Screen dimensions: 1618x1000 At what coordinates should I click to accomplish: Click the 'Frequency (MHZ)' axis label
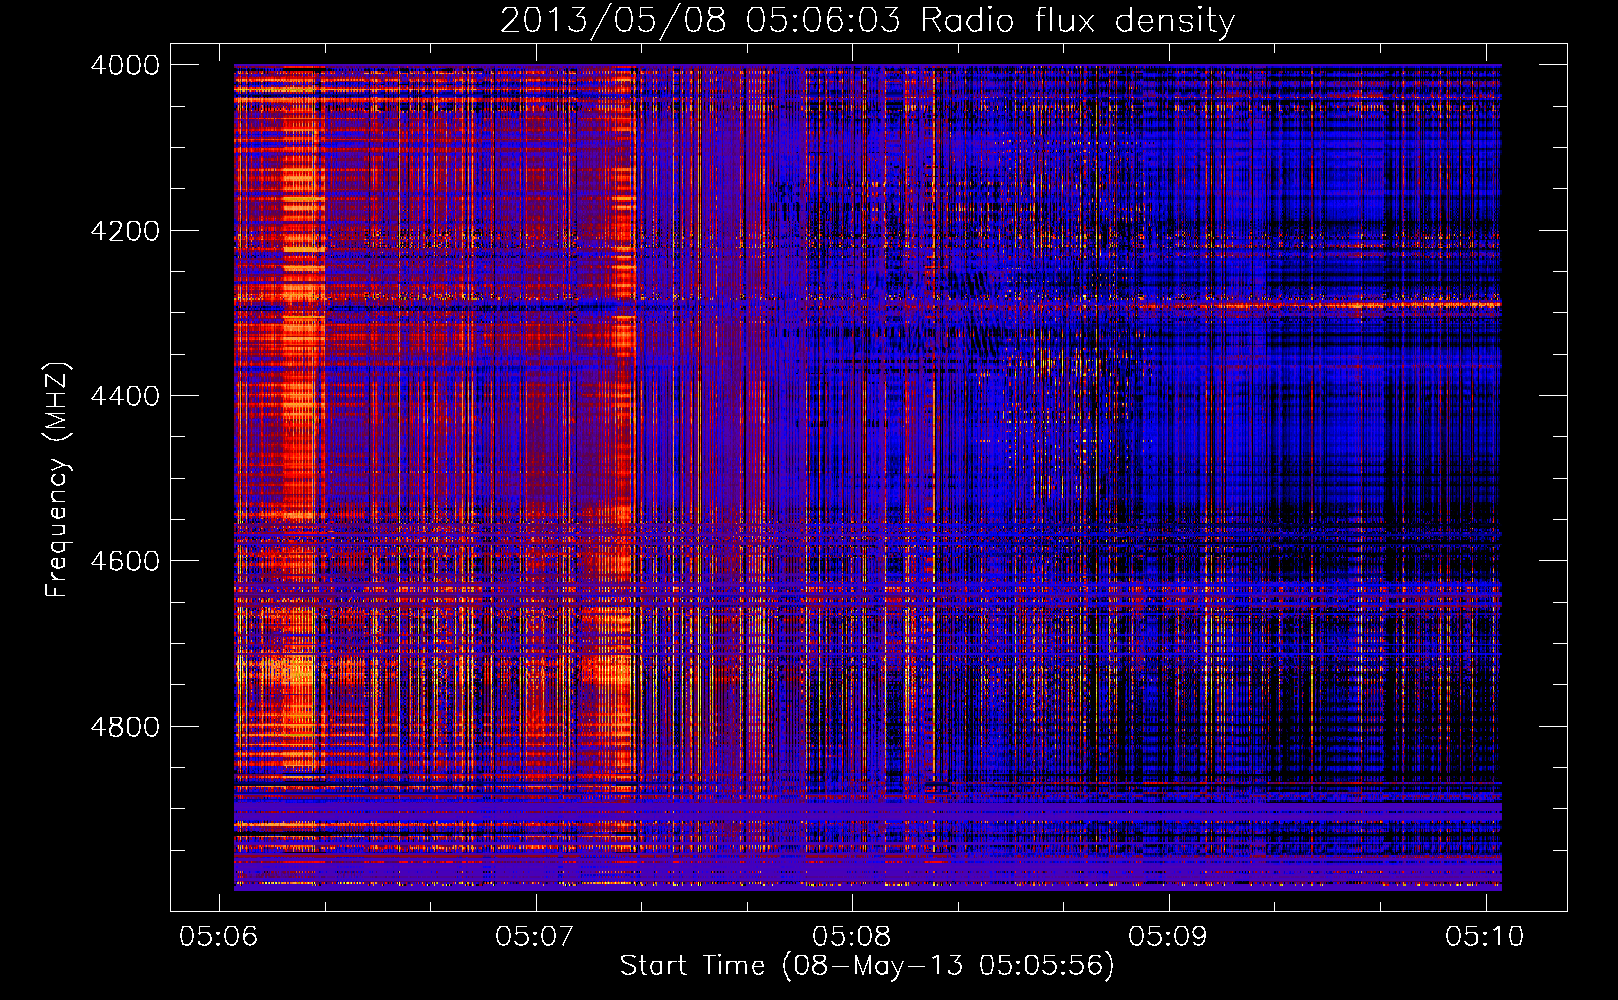point(57,480)
